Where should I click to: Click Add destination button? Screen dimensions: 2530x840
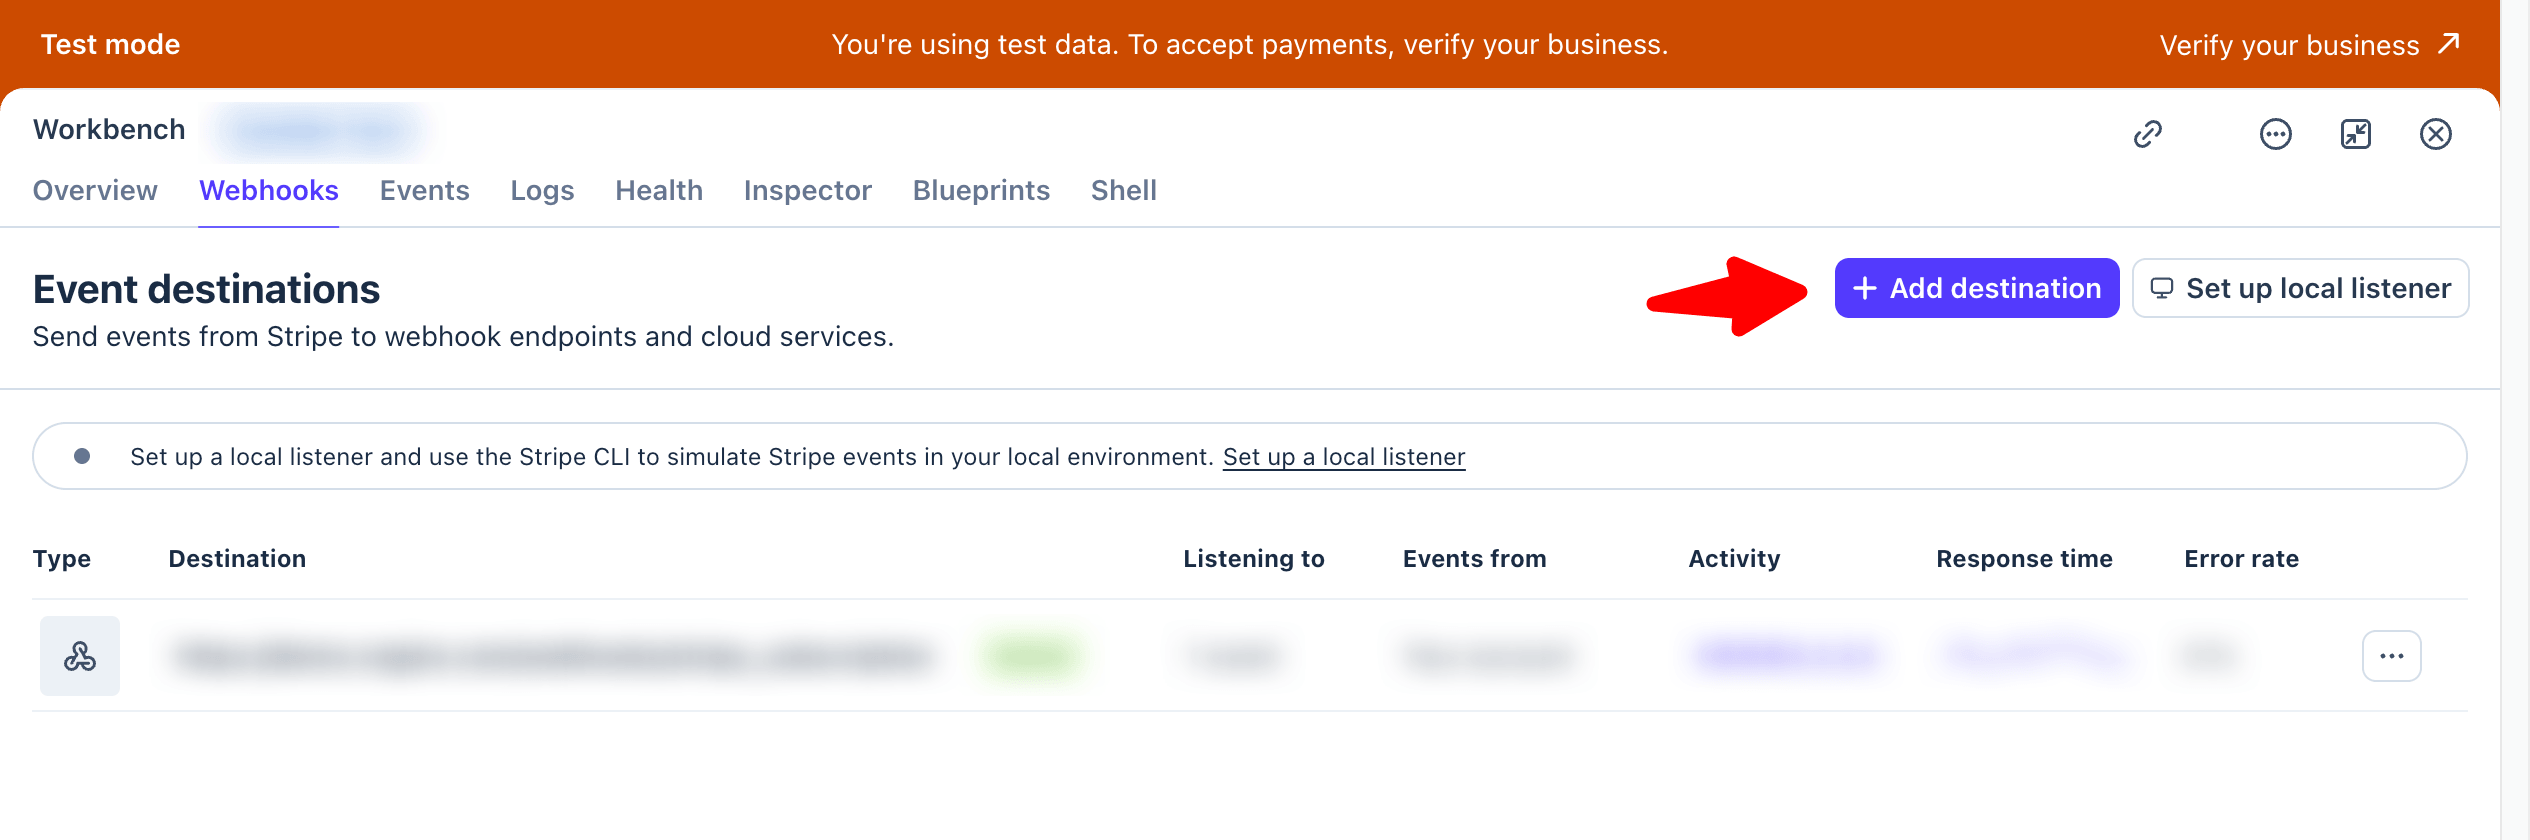[x=1976, y=288]
